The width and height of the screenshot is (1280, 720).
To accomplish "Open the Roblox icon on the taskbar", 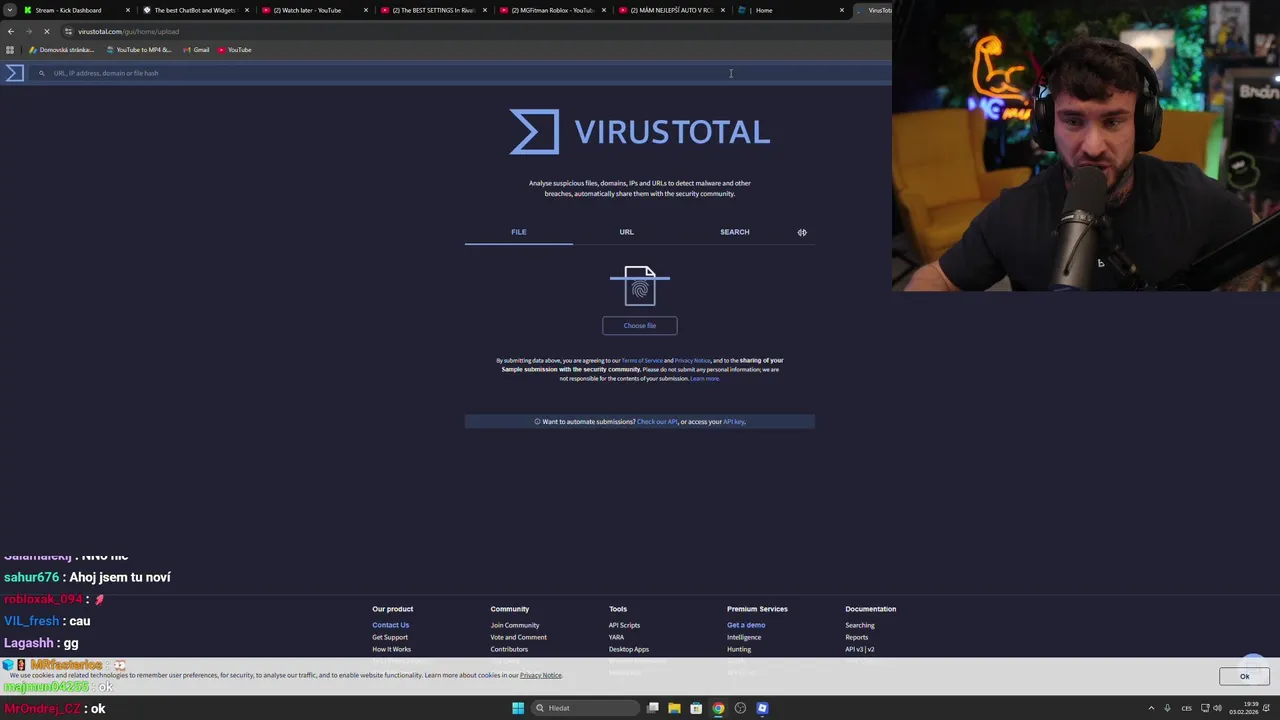I will pos(762,708).
